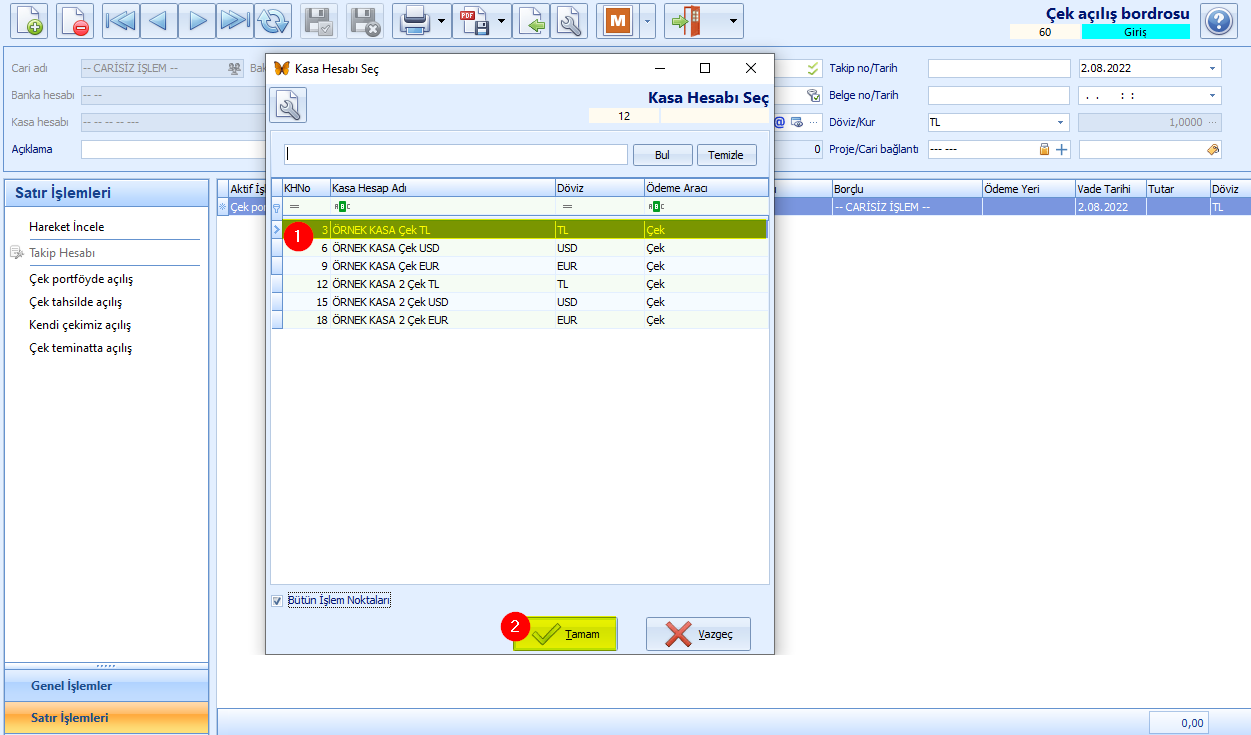Screen dimensions: 1251x735
Task: Open the Takip tarih date dropdown
Action: click(1213, 68)
